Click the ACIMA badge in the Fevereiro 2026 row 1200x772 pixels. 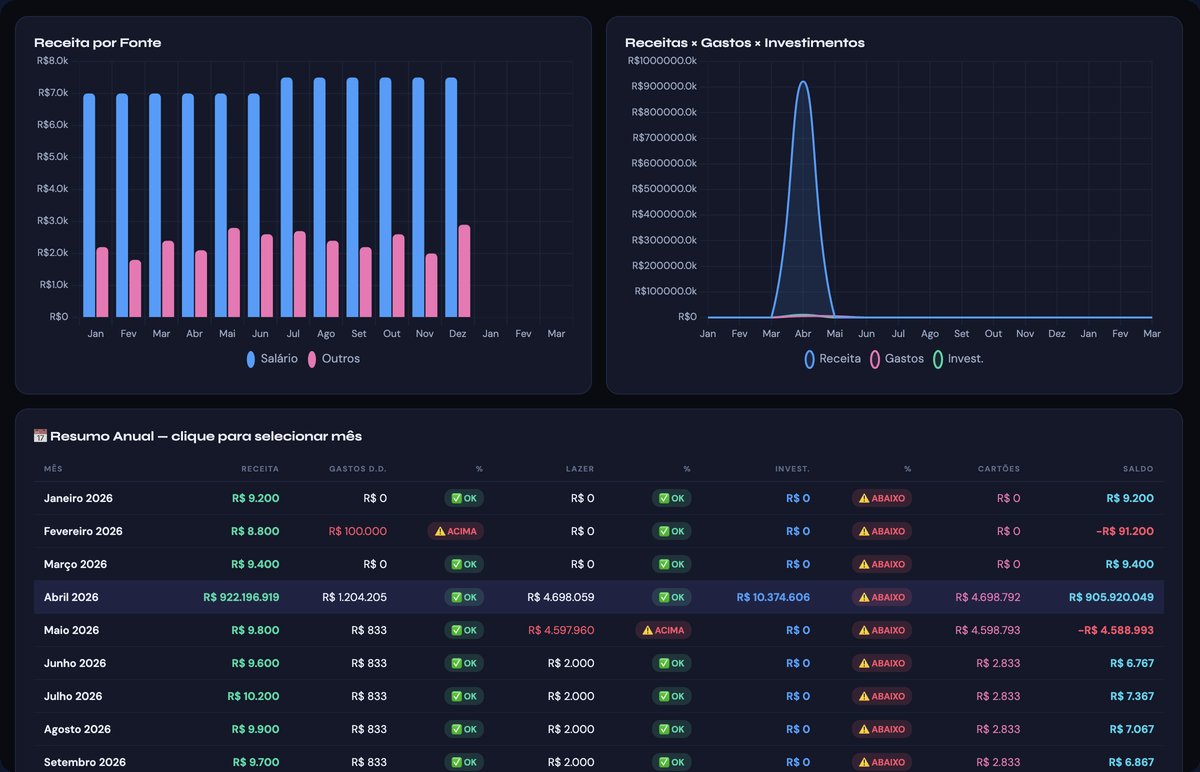[x=455, y=531]
